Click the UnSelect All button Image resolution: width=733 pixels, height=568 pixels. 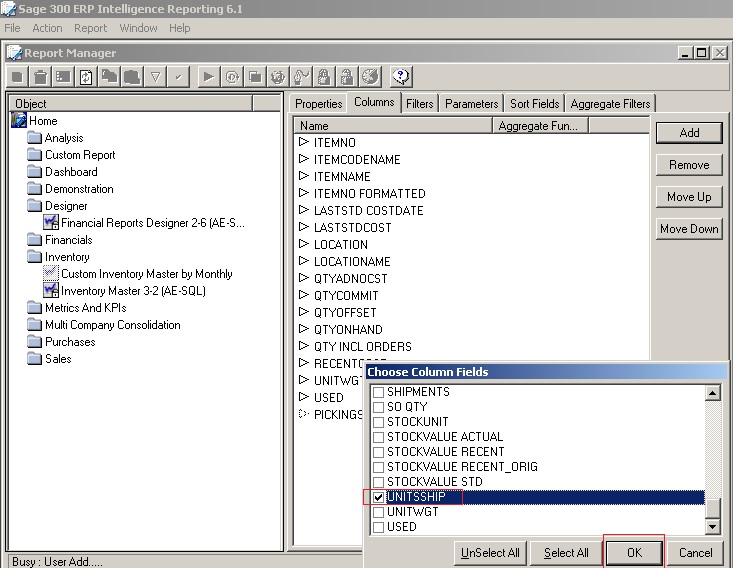pos(490,553)
